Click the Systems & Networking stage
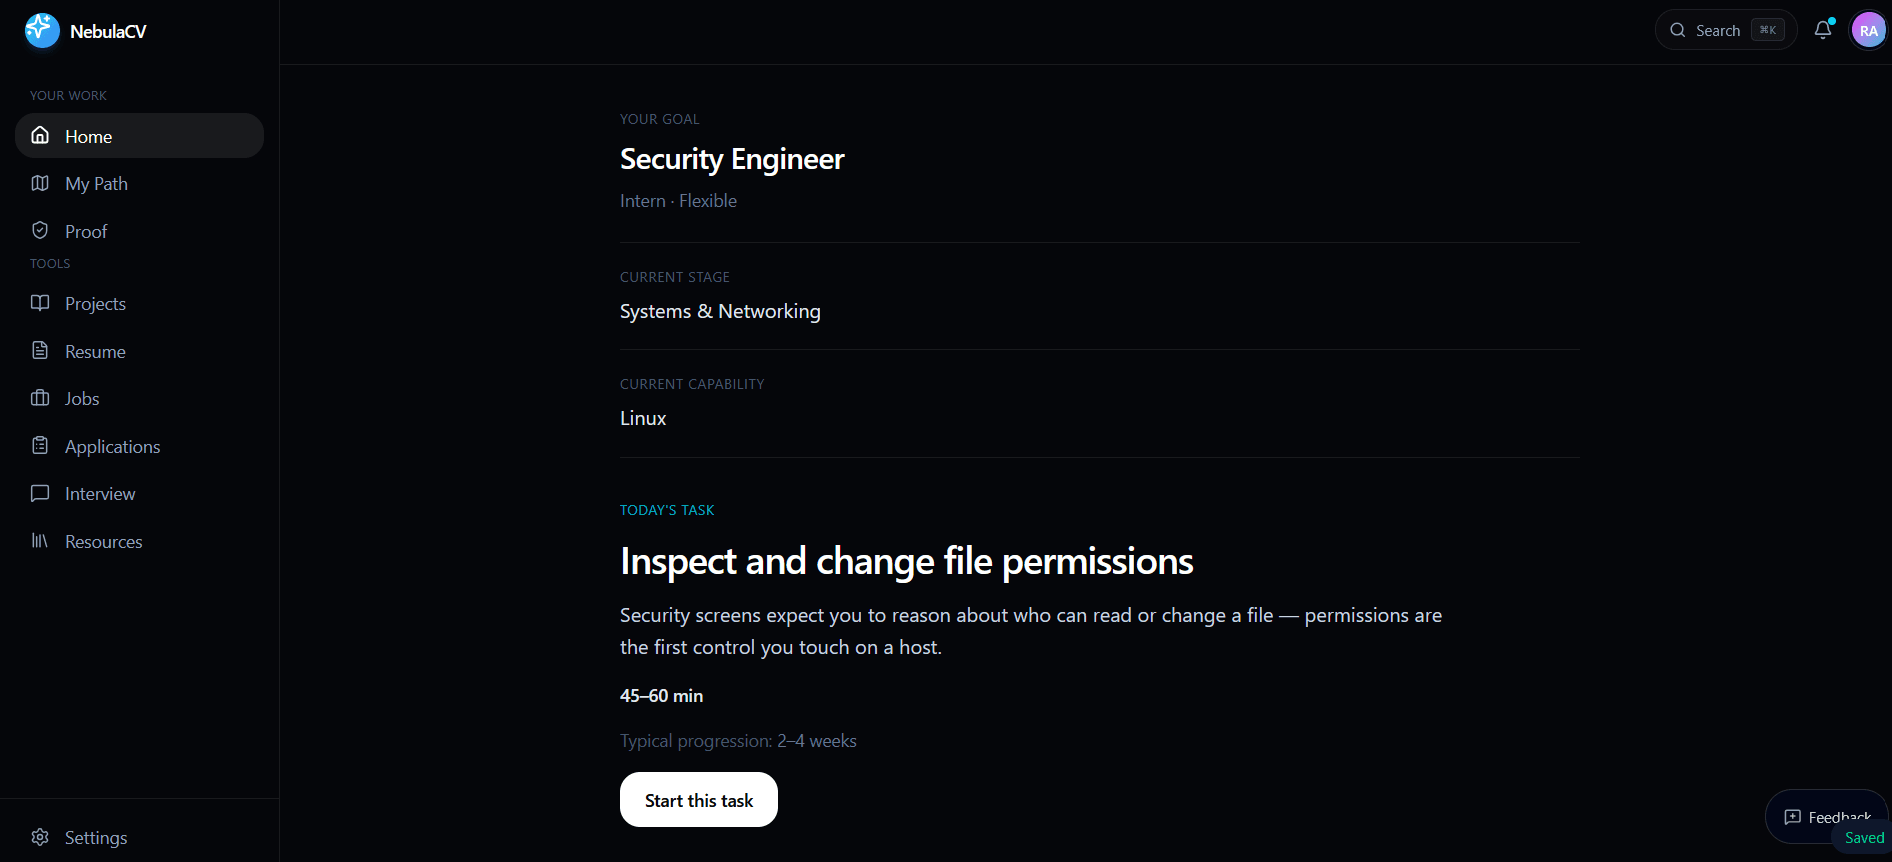 (x=720, y=311)
